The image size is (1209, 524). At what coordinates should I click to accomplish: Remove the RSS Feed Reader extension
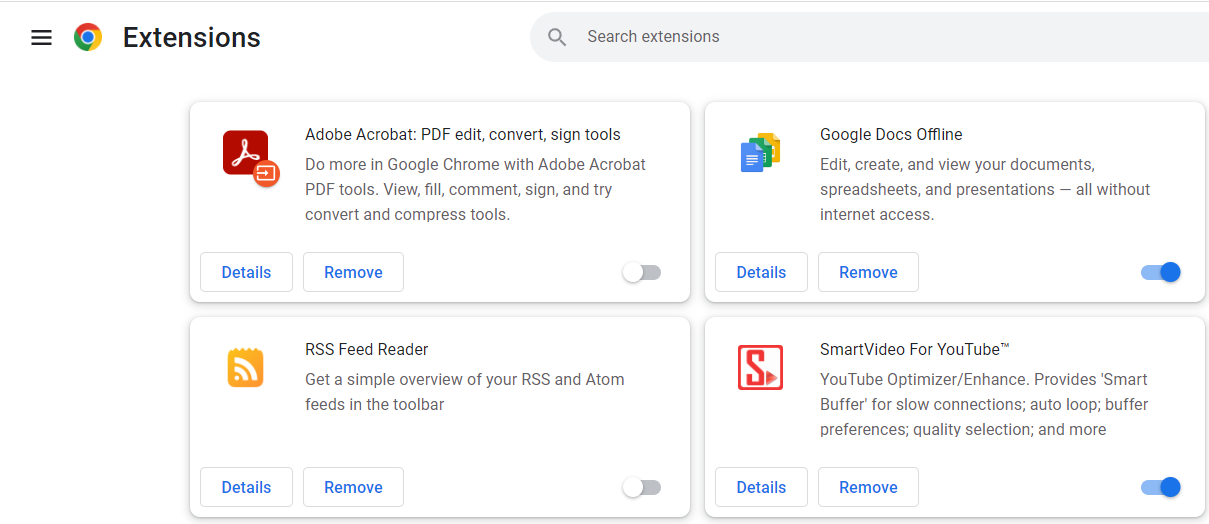(353, 487)
